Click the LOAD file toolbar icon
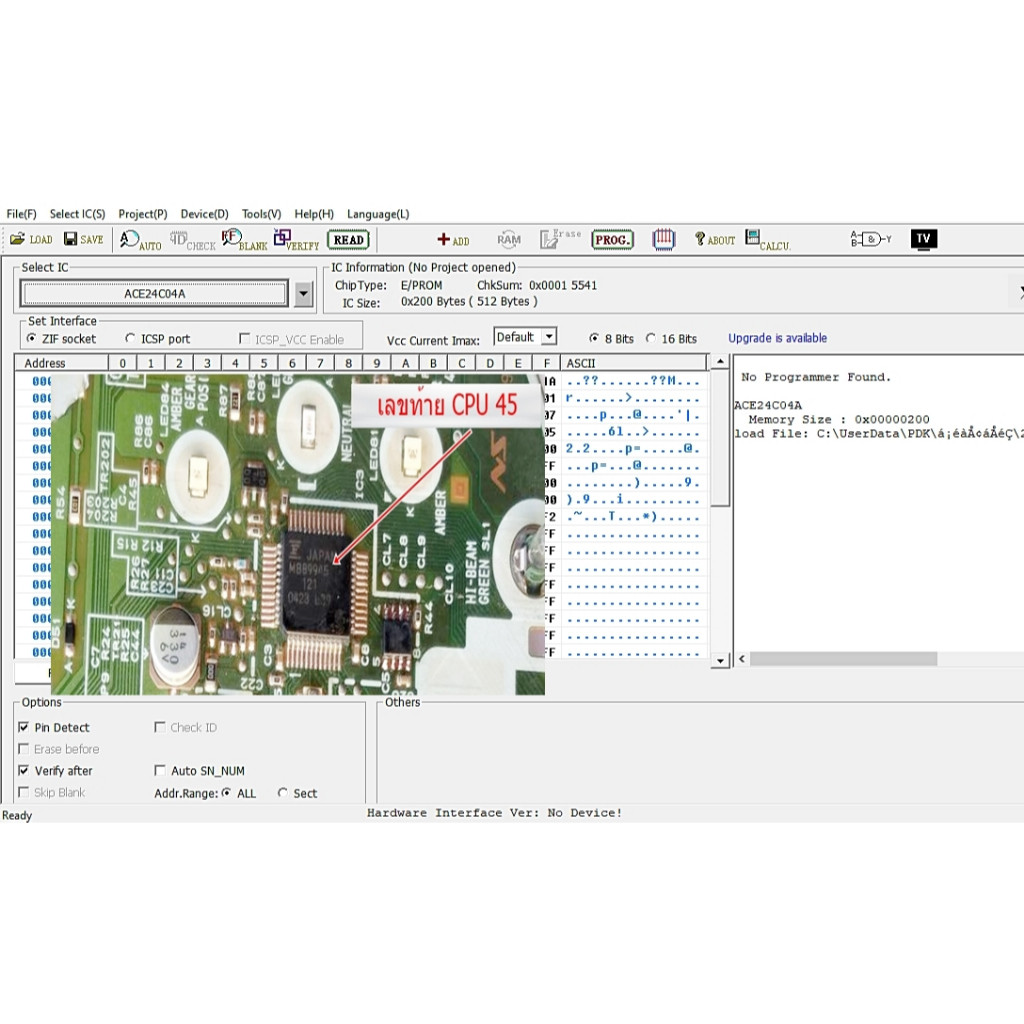 (x=31, y=240)
